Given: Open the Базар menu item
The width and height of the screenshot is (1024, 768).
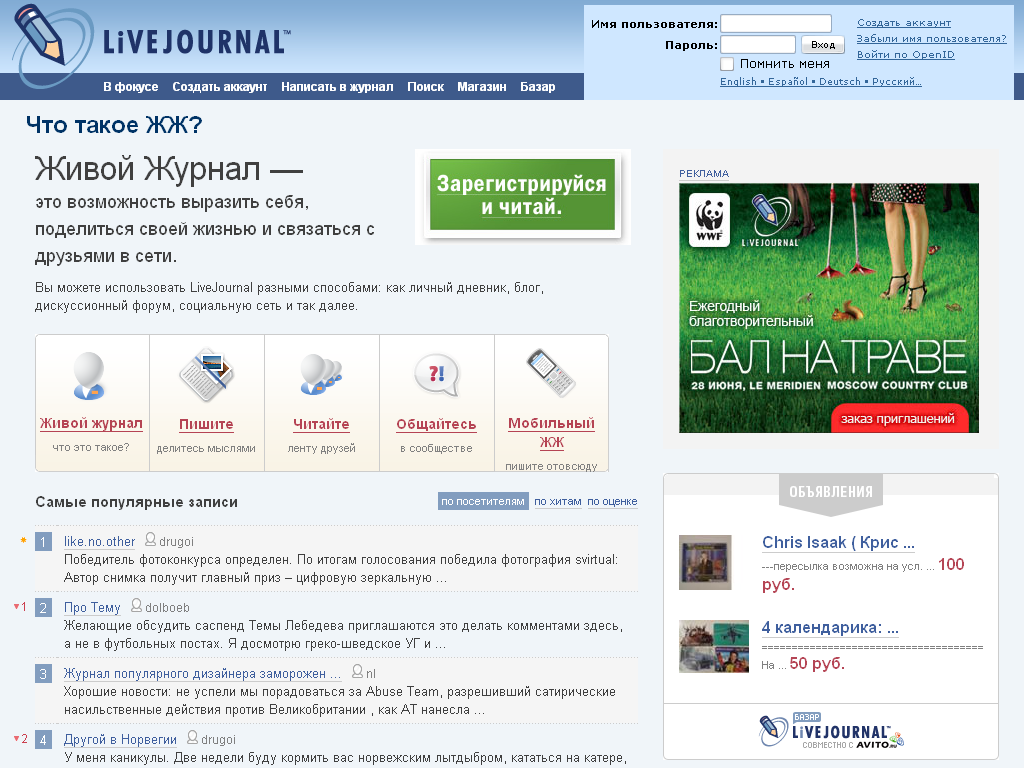Looking at the screenshot, I should point(537,87).
